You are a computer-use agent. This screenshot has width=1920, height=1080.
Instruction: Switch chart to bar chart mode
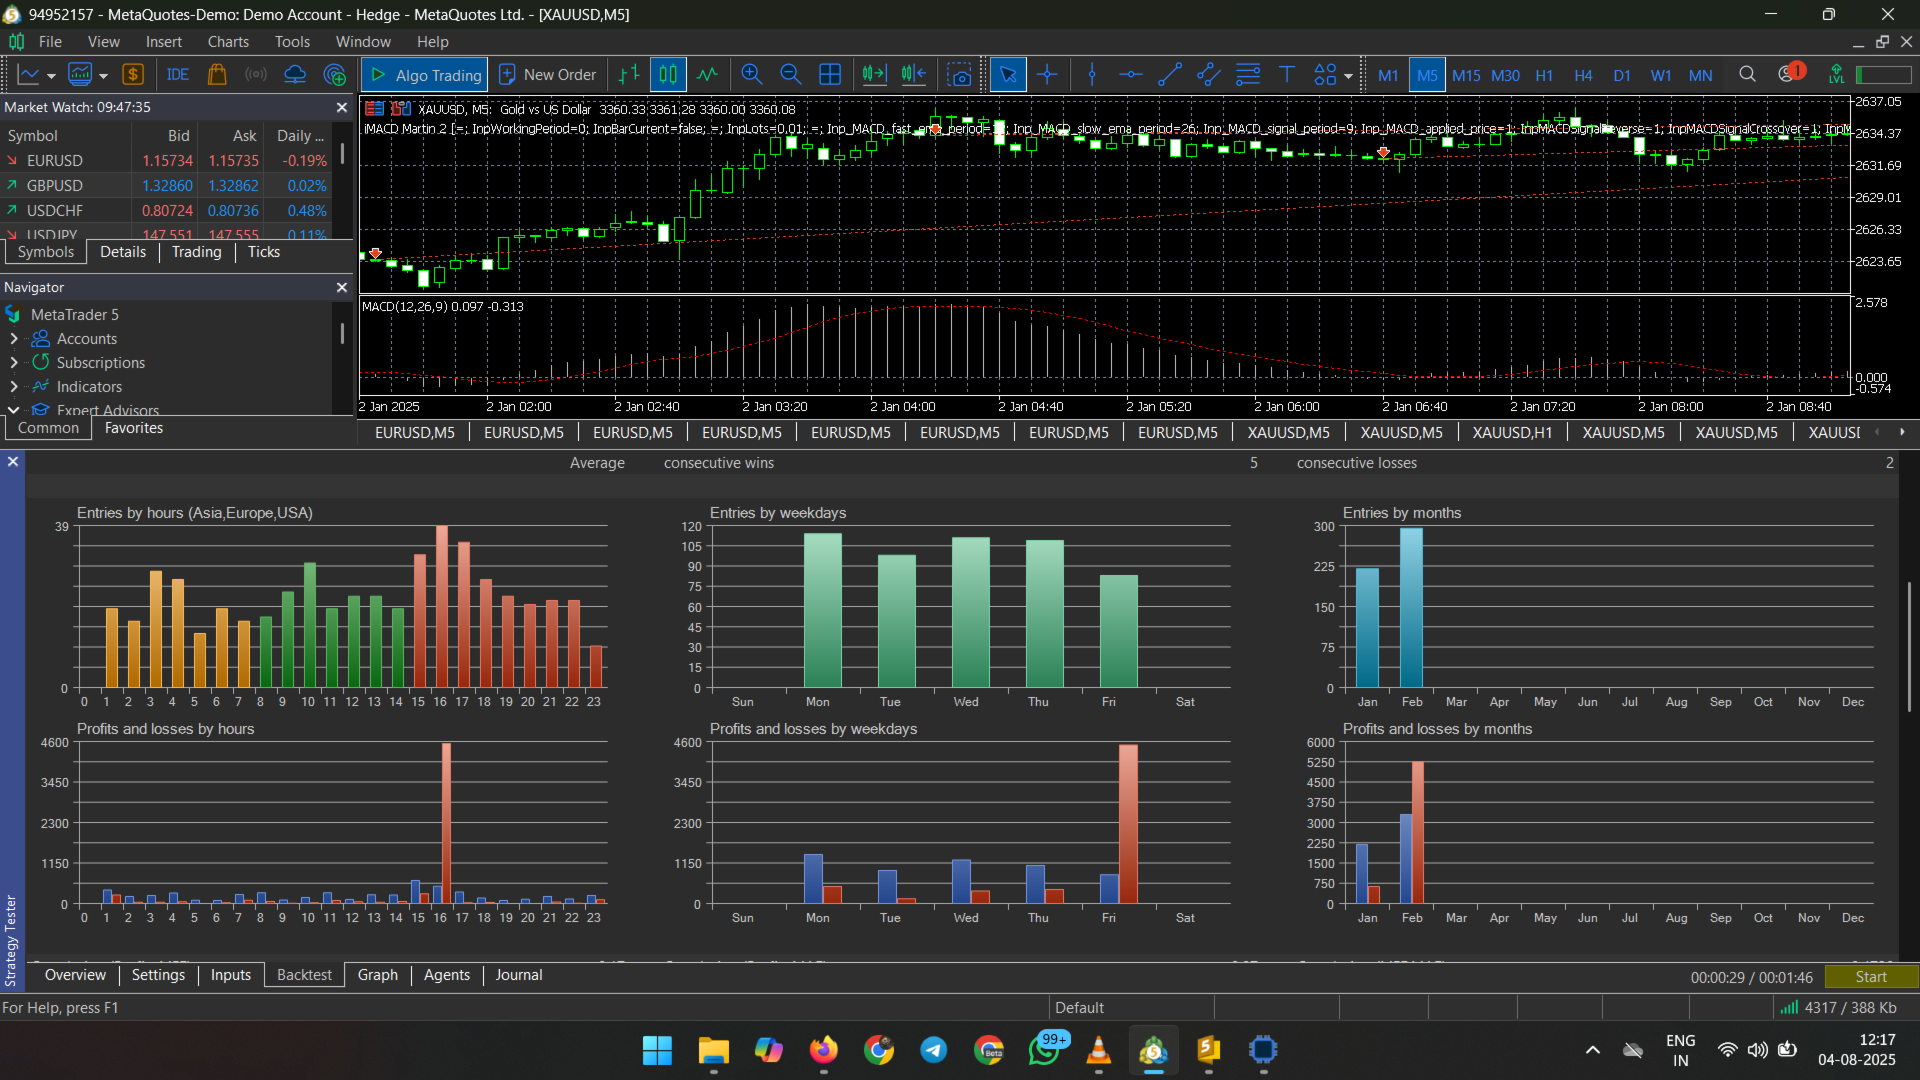coord(629,75)
